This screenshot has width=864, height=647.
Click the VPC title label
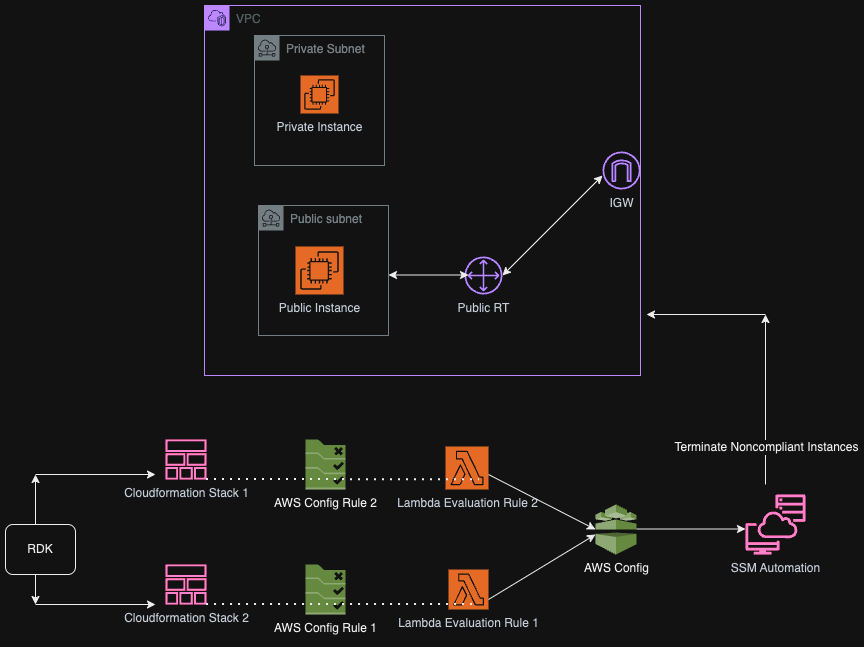(248, 19)
